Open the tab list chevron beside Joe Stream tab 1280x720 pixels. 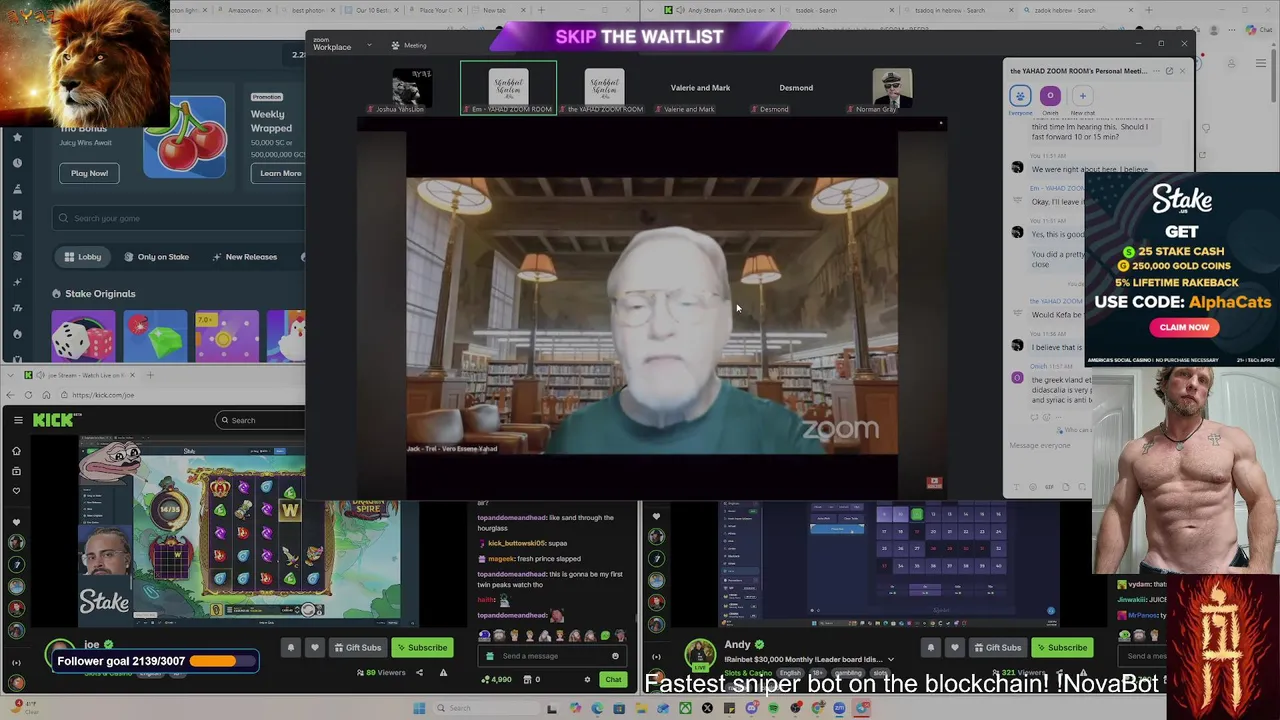pyautogui.click(x=10, y=375)
